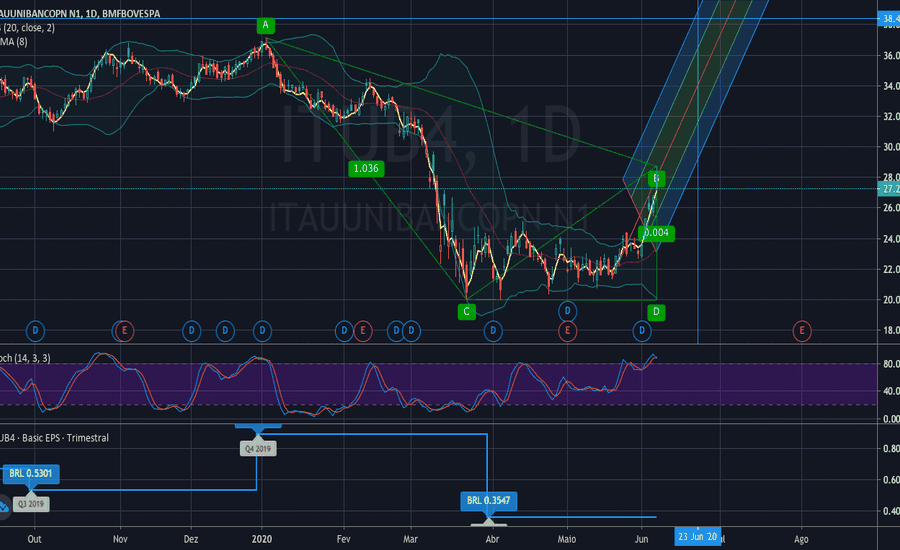The width and height of the screenshot is (900, 550).
Task: Click the green pattern point label A
Action: tap(265, 25)
